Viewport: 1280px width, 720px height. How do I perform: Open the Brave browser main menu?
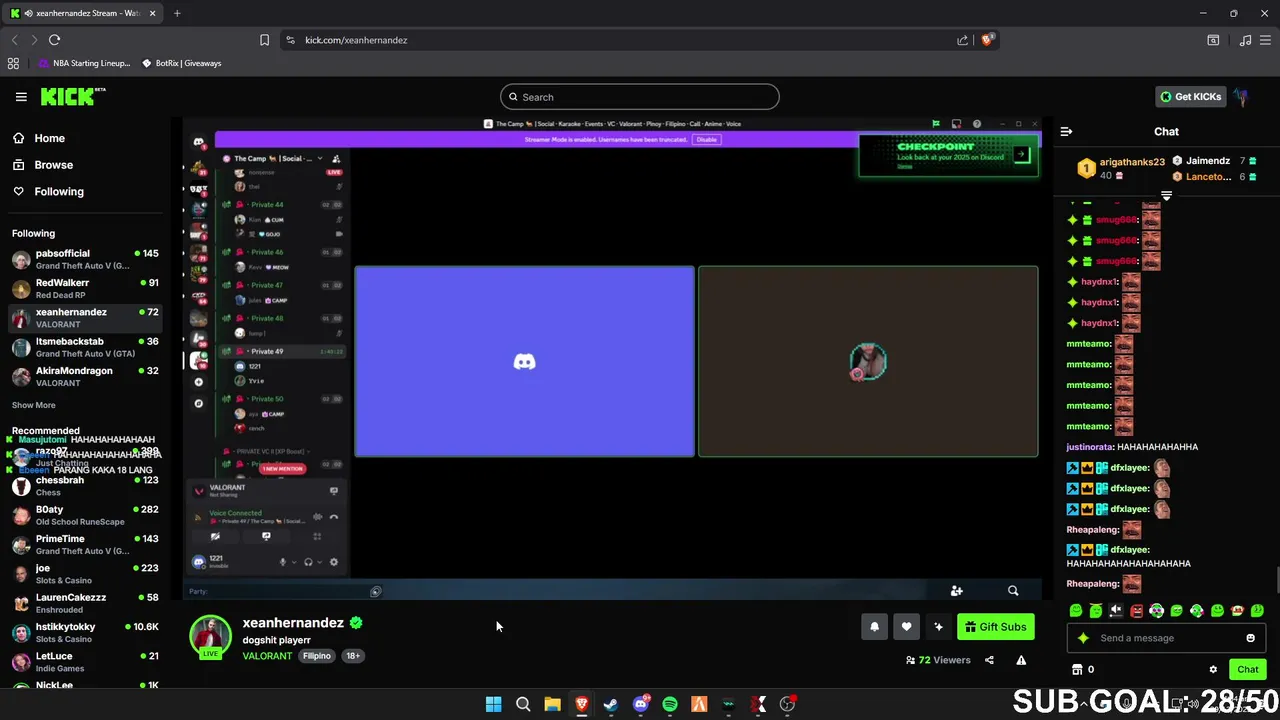[x=1268, y=40]
